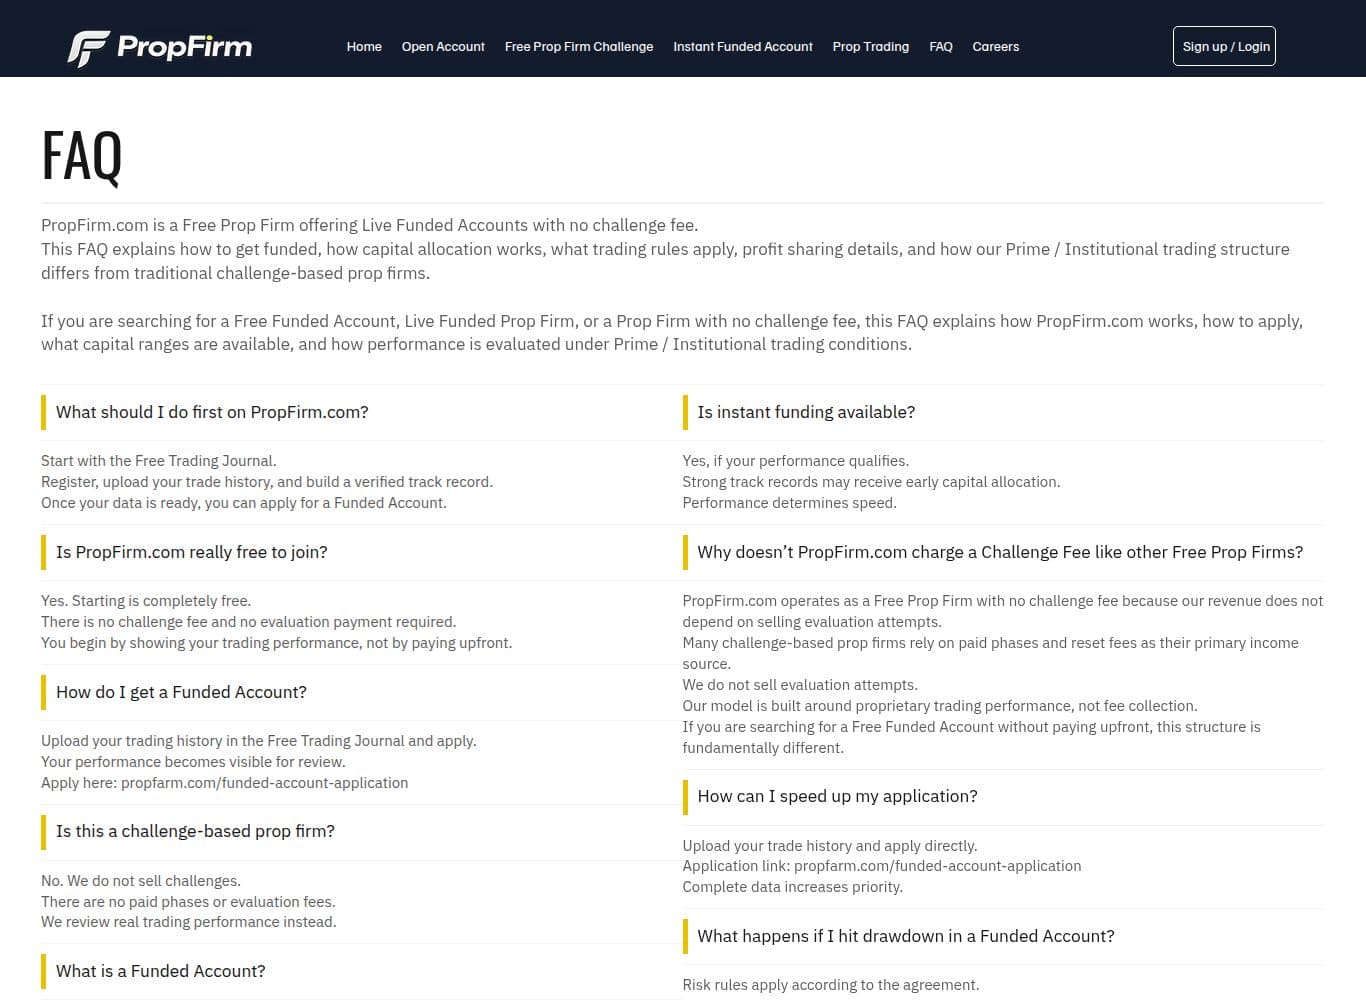The image size is (1366, 1000).
Task: Open the Careers nav link
Action: (996, 47)
